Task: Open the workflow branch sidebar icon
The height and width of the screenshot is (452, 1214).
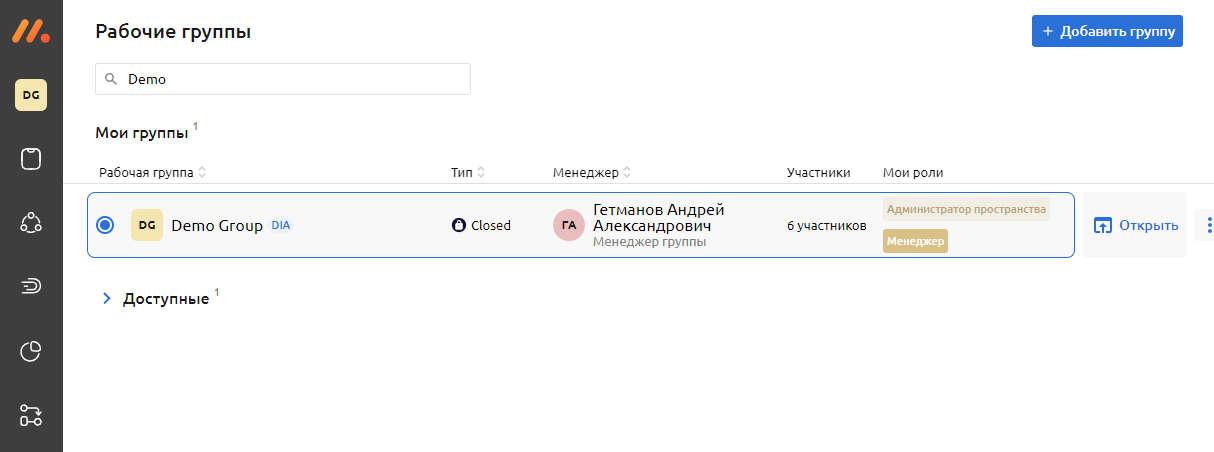Action: 31,414
